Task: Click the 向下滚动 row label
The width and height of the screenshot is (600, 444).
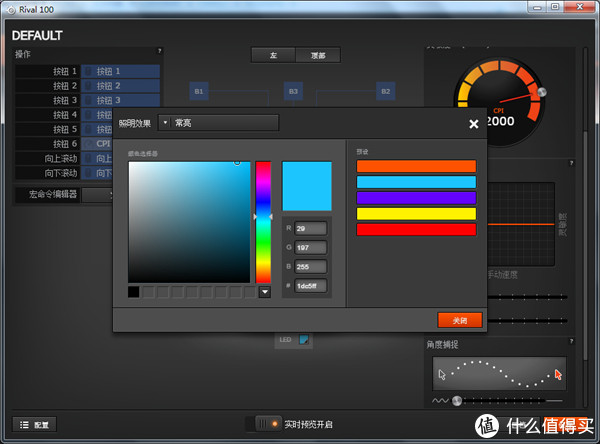Action: 60,173
